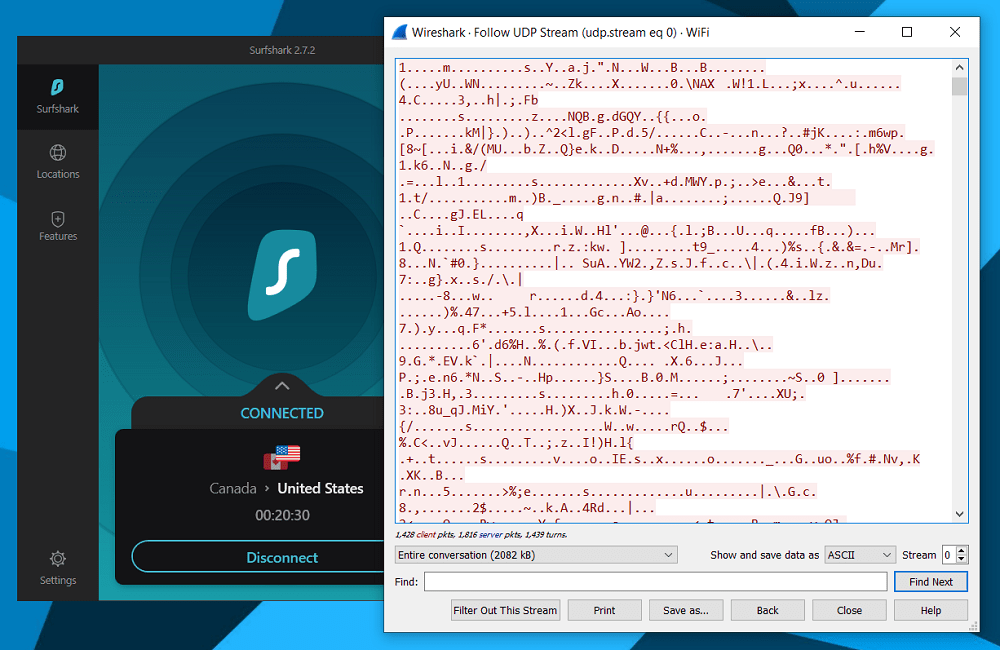Click the Find text input field
The image size is (1000, 650).
pos(656,582)
